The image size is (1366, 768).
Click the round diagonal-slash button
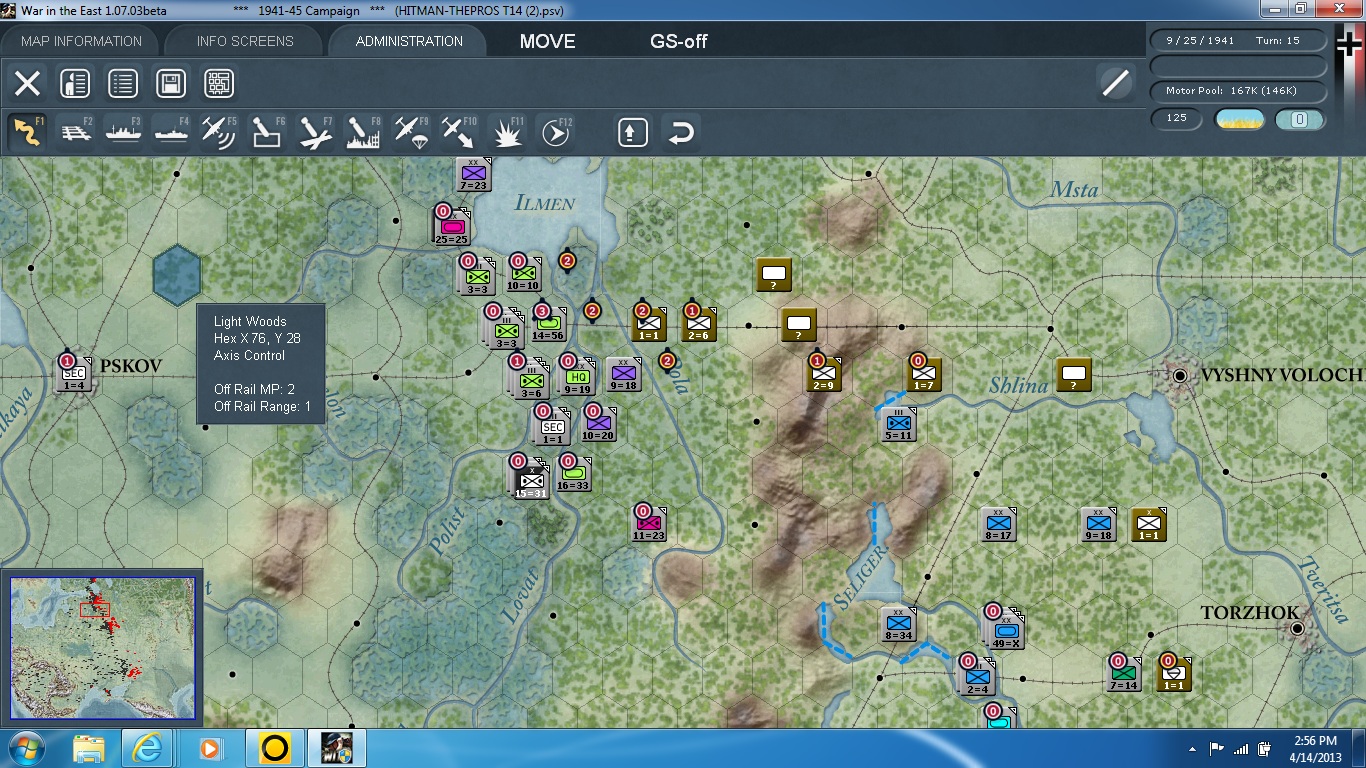pyautogui.click(x=1115, y=83)
